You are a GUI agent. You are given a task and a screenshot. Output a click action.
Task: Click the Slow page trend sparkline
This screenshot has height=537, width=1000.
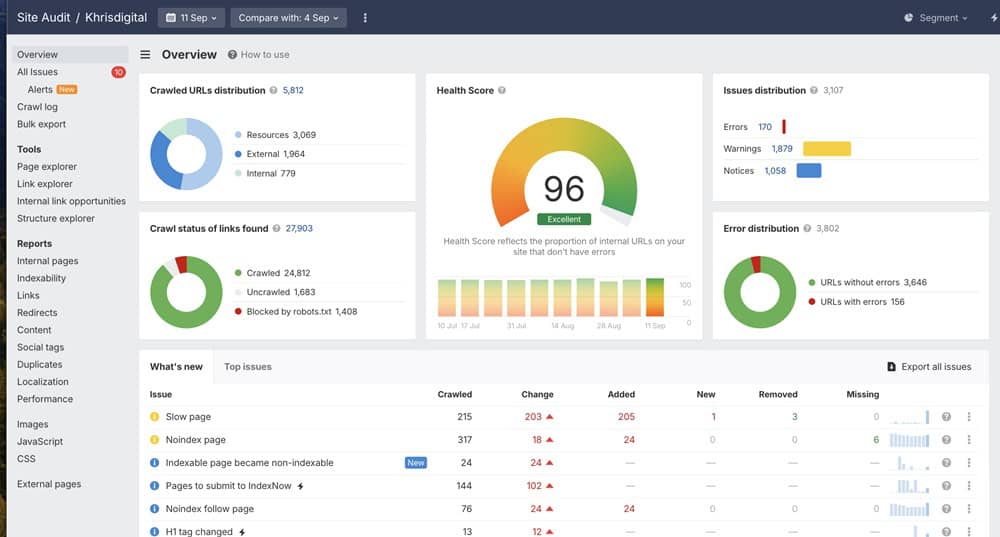910,417
